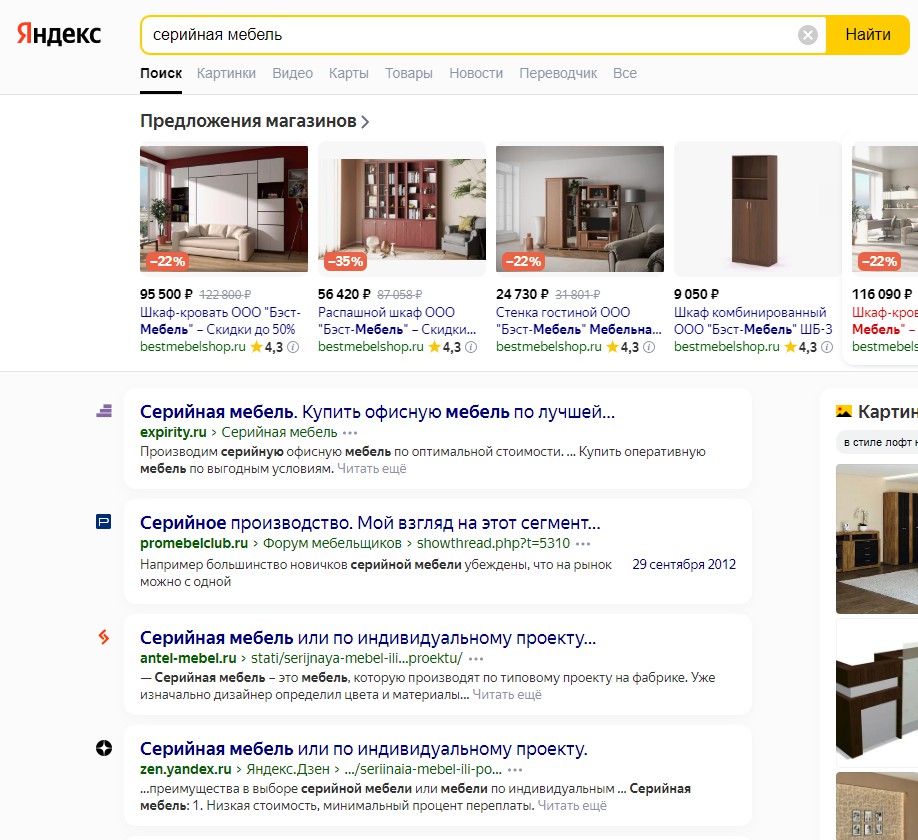Click rating info icon under Распашной шкаф
918x840 pixels.
pyautogui.click(x=471, y=347)
